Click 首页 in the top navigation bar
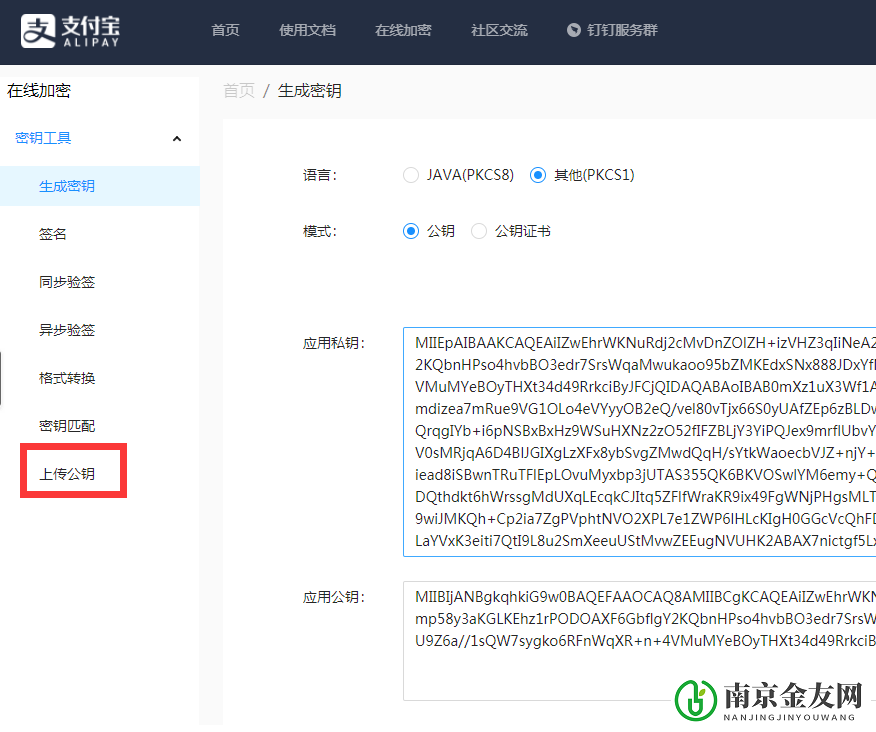Image resolution: width=876 pixels, height=732 pixels. click(x=225, y=30)
